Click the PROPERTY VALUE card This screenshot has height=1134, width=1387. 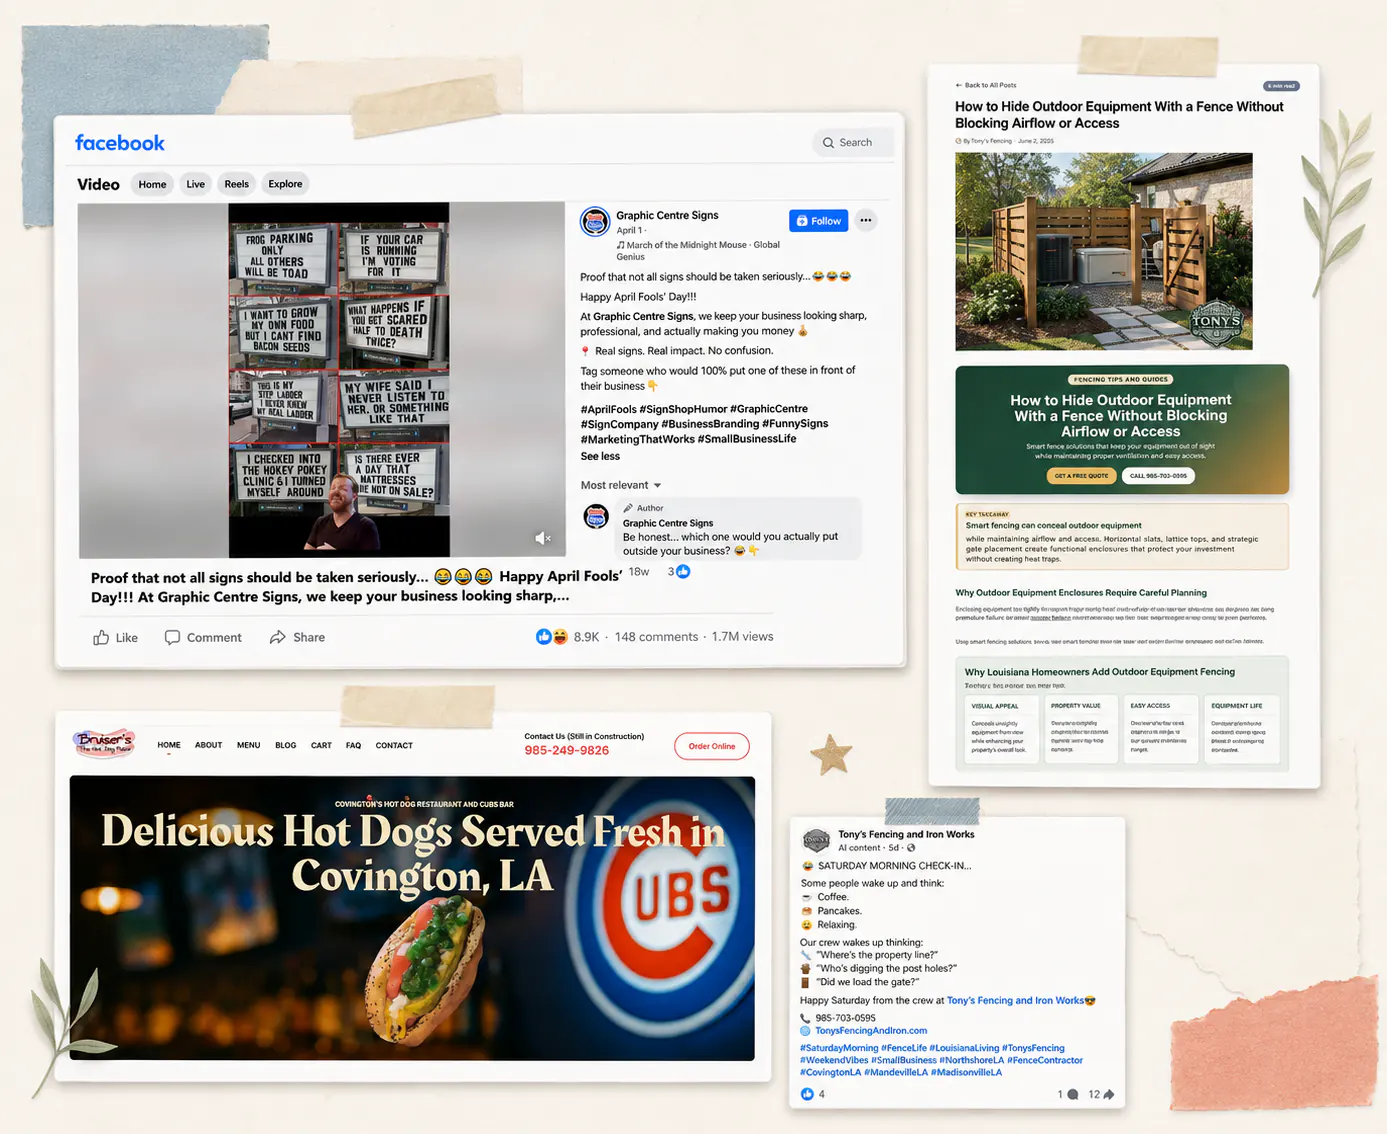(x=1080, y=729)
